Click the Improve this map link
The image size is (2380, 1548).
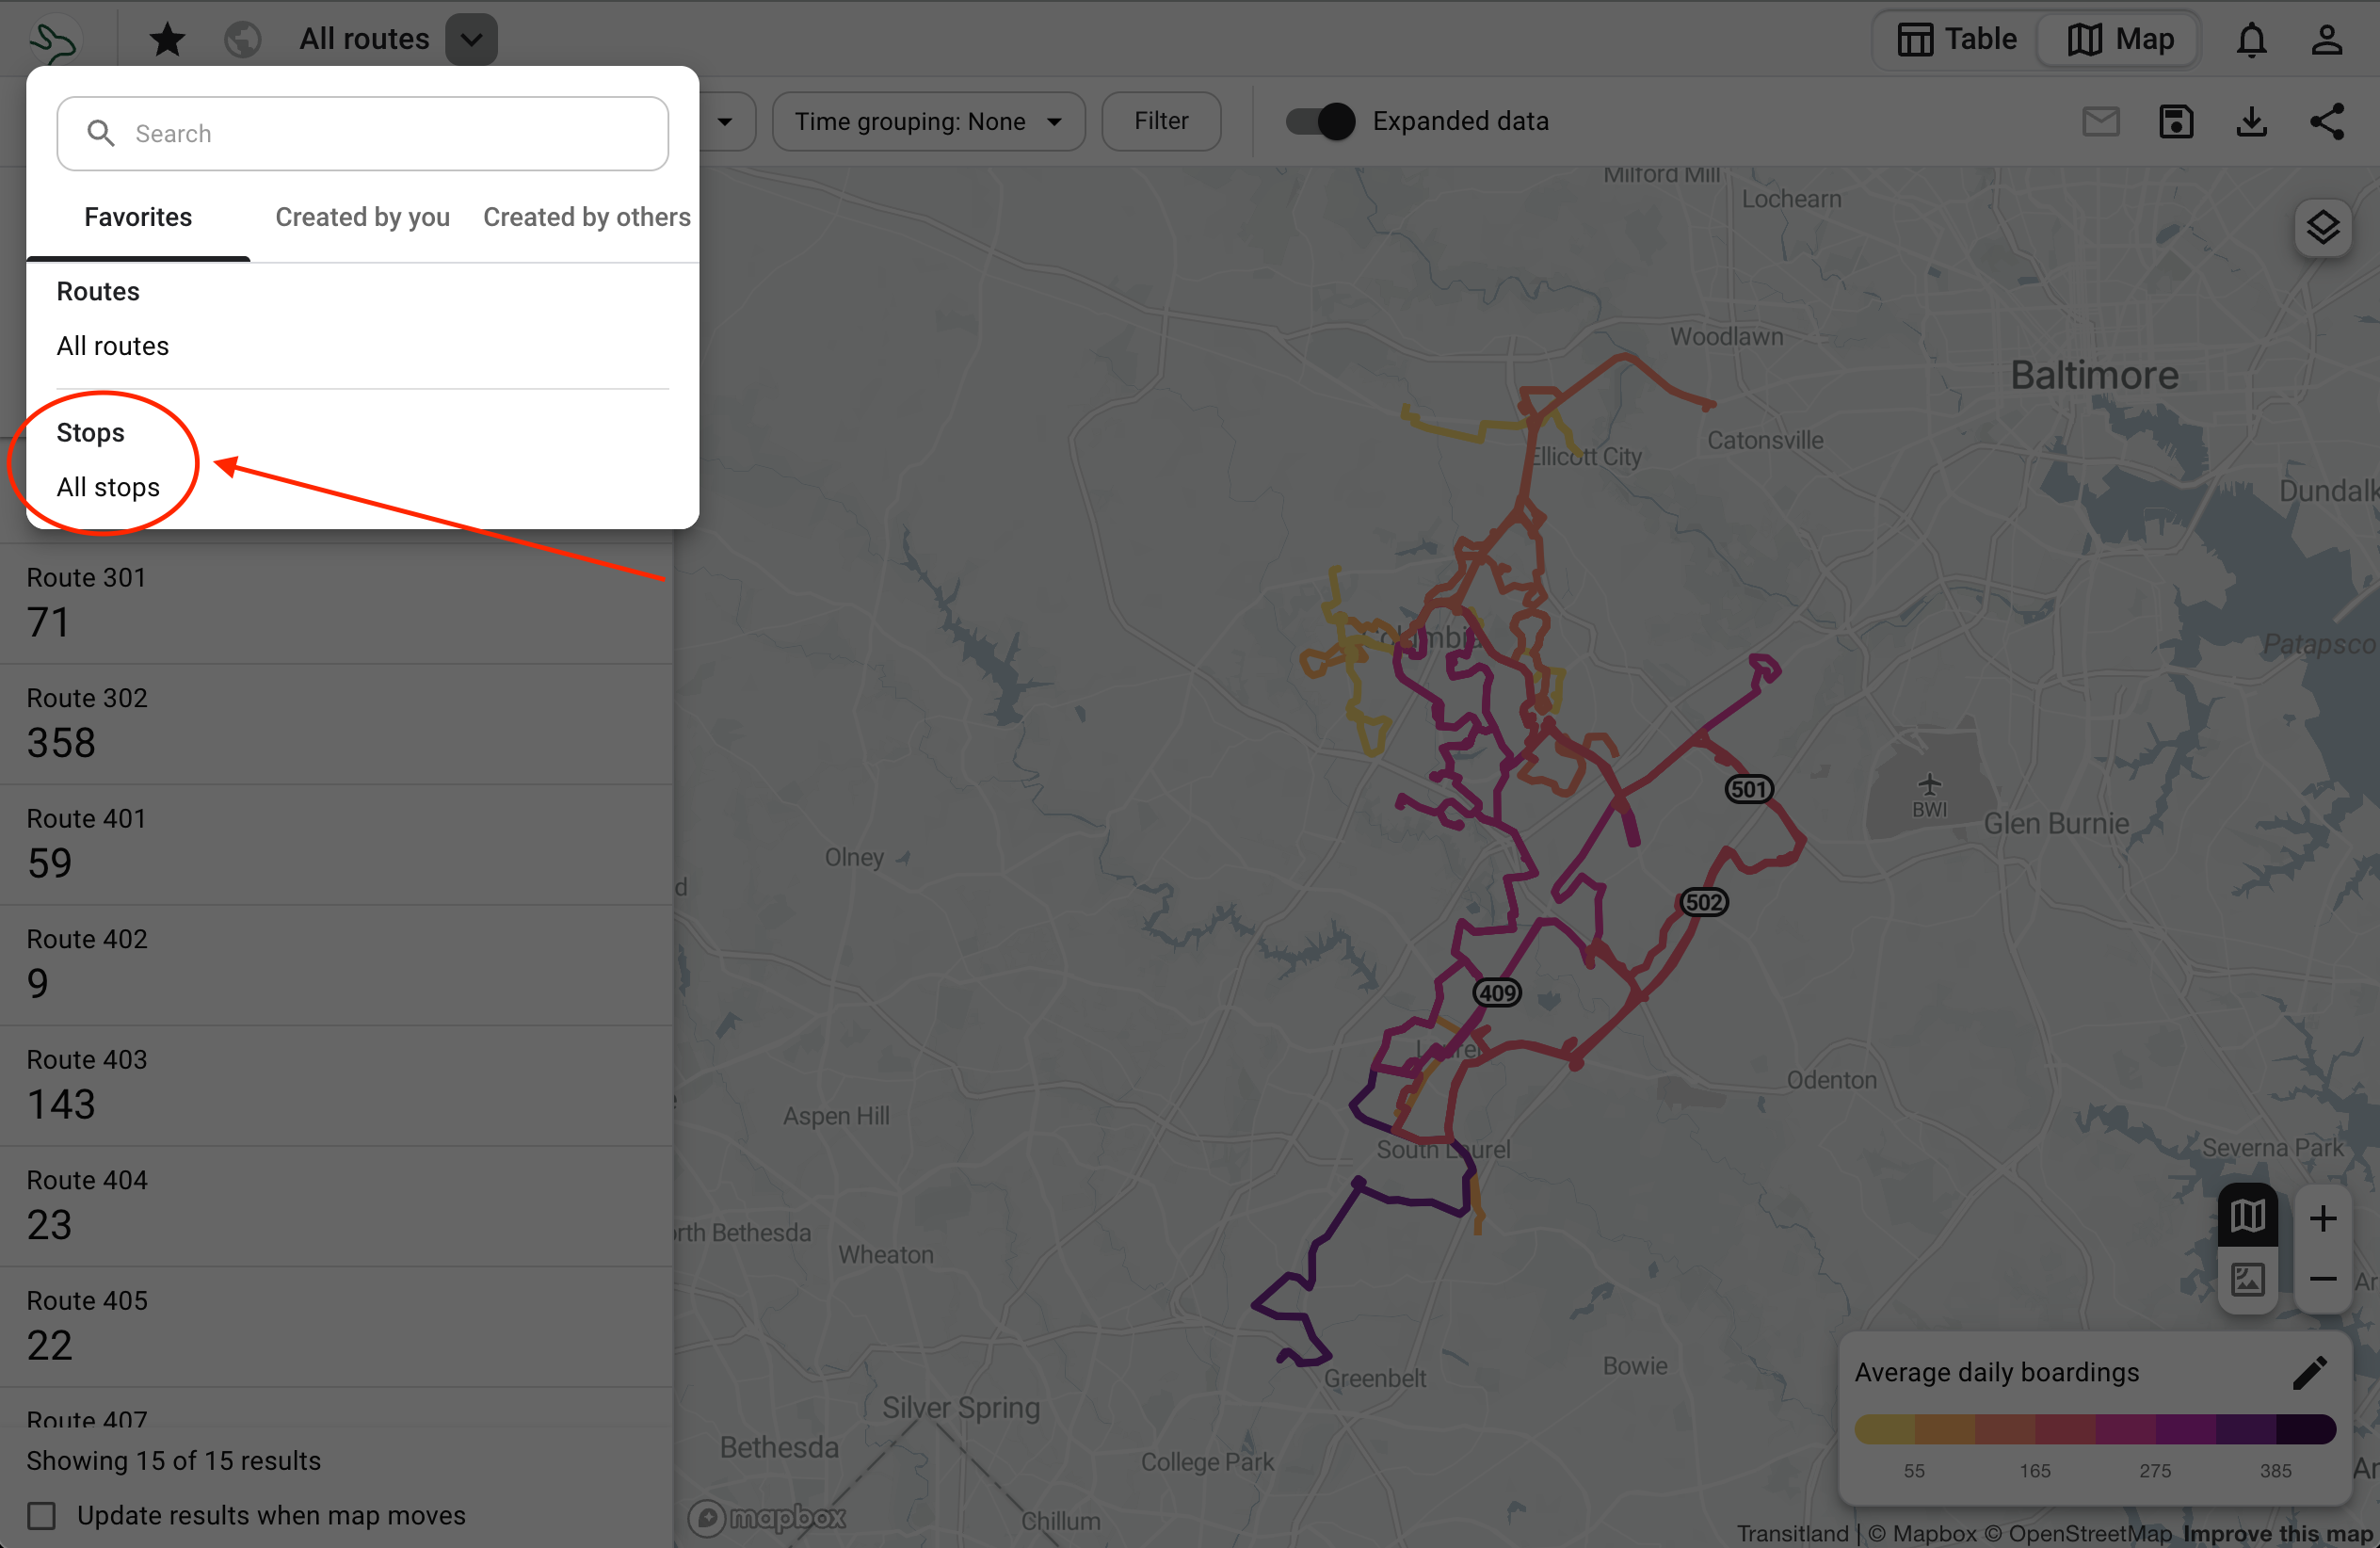[2277, 1533]
